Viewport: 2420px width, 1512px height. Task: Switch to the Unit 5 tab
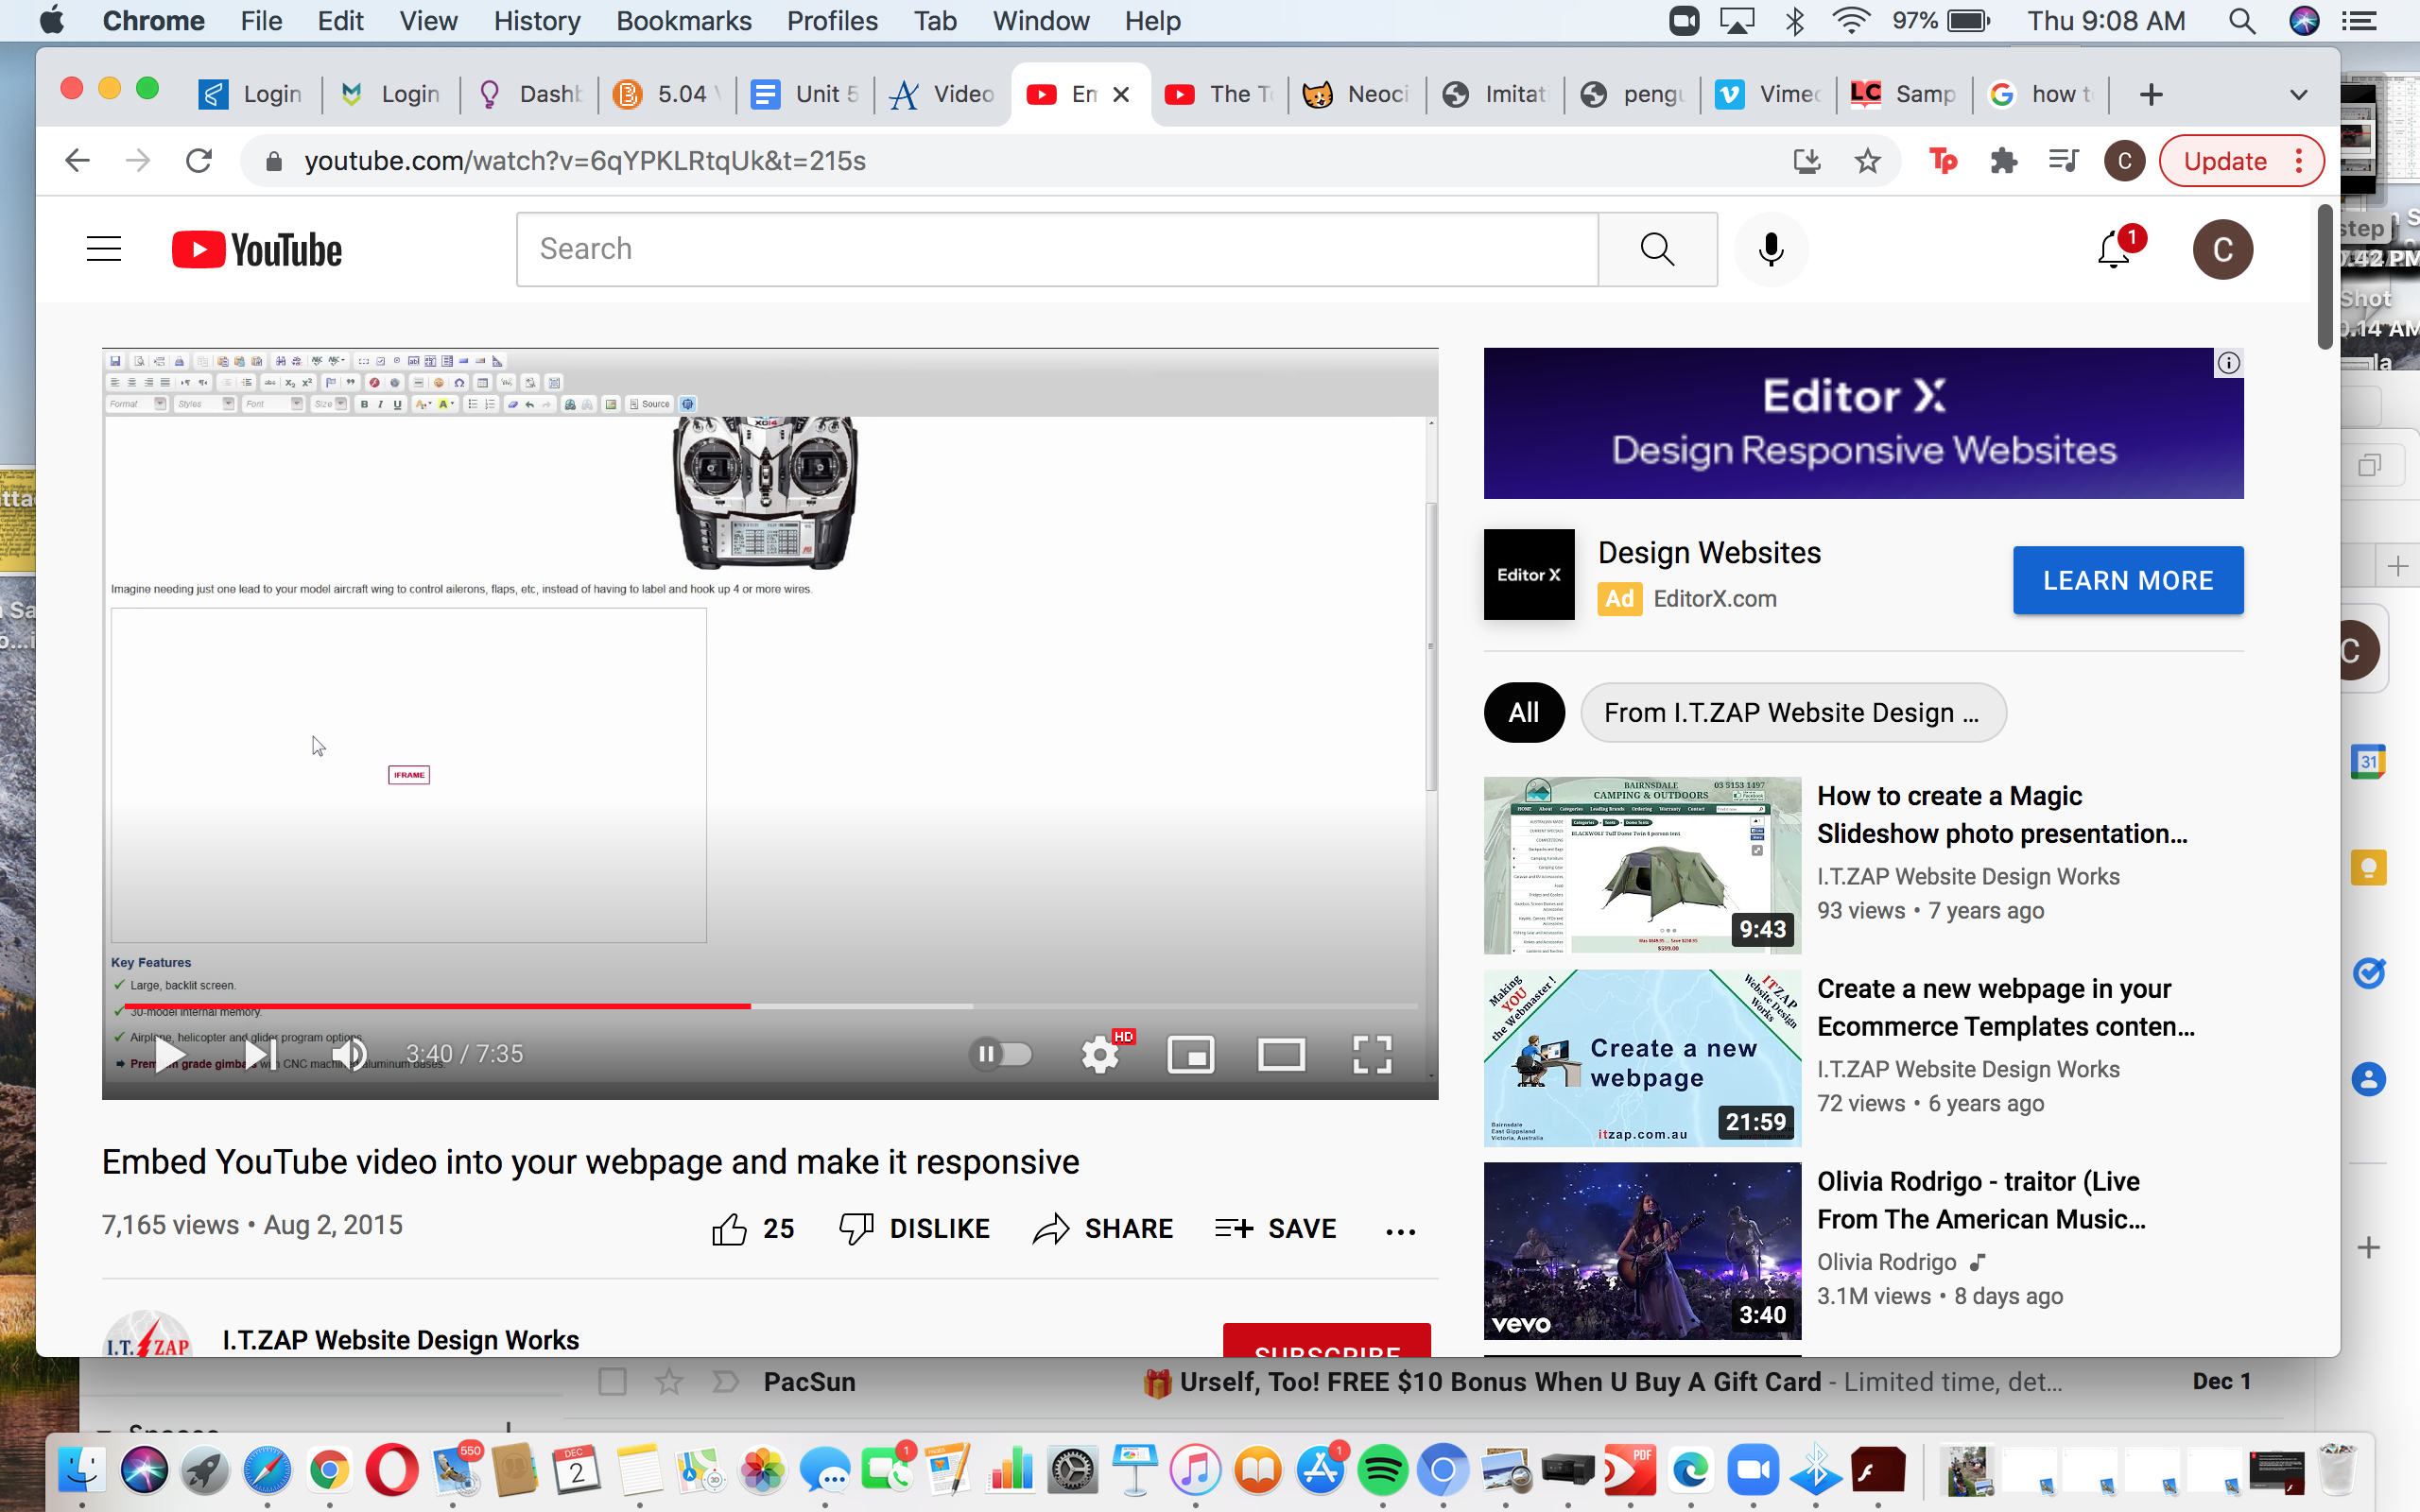[x=805, y=94]
